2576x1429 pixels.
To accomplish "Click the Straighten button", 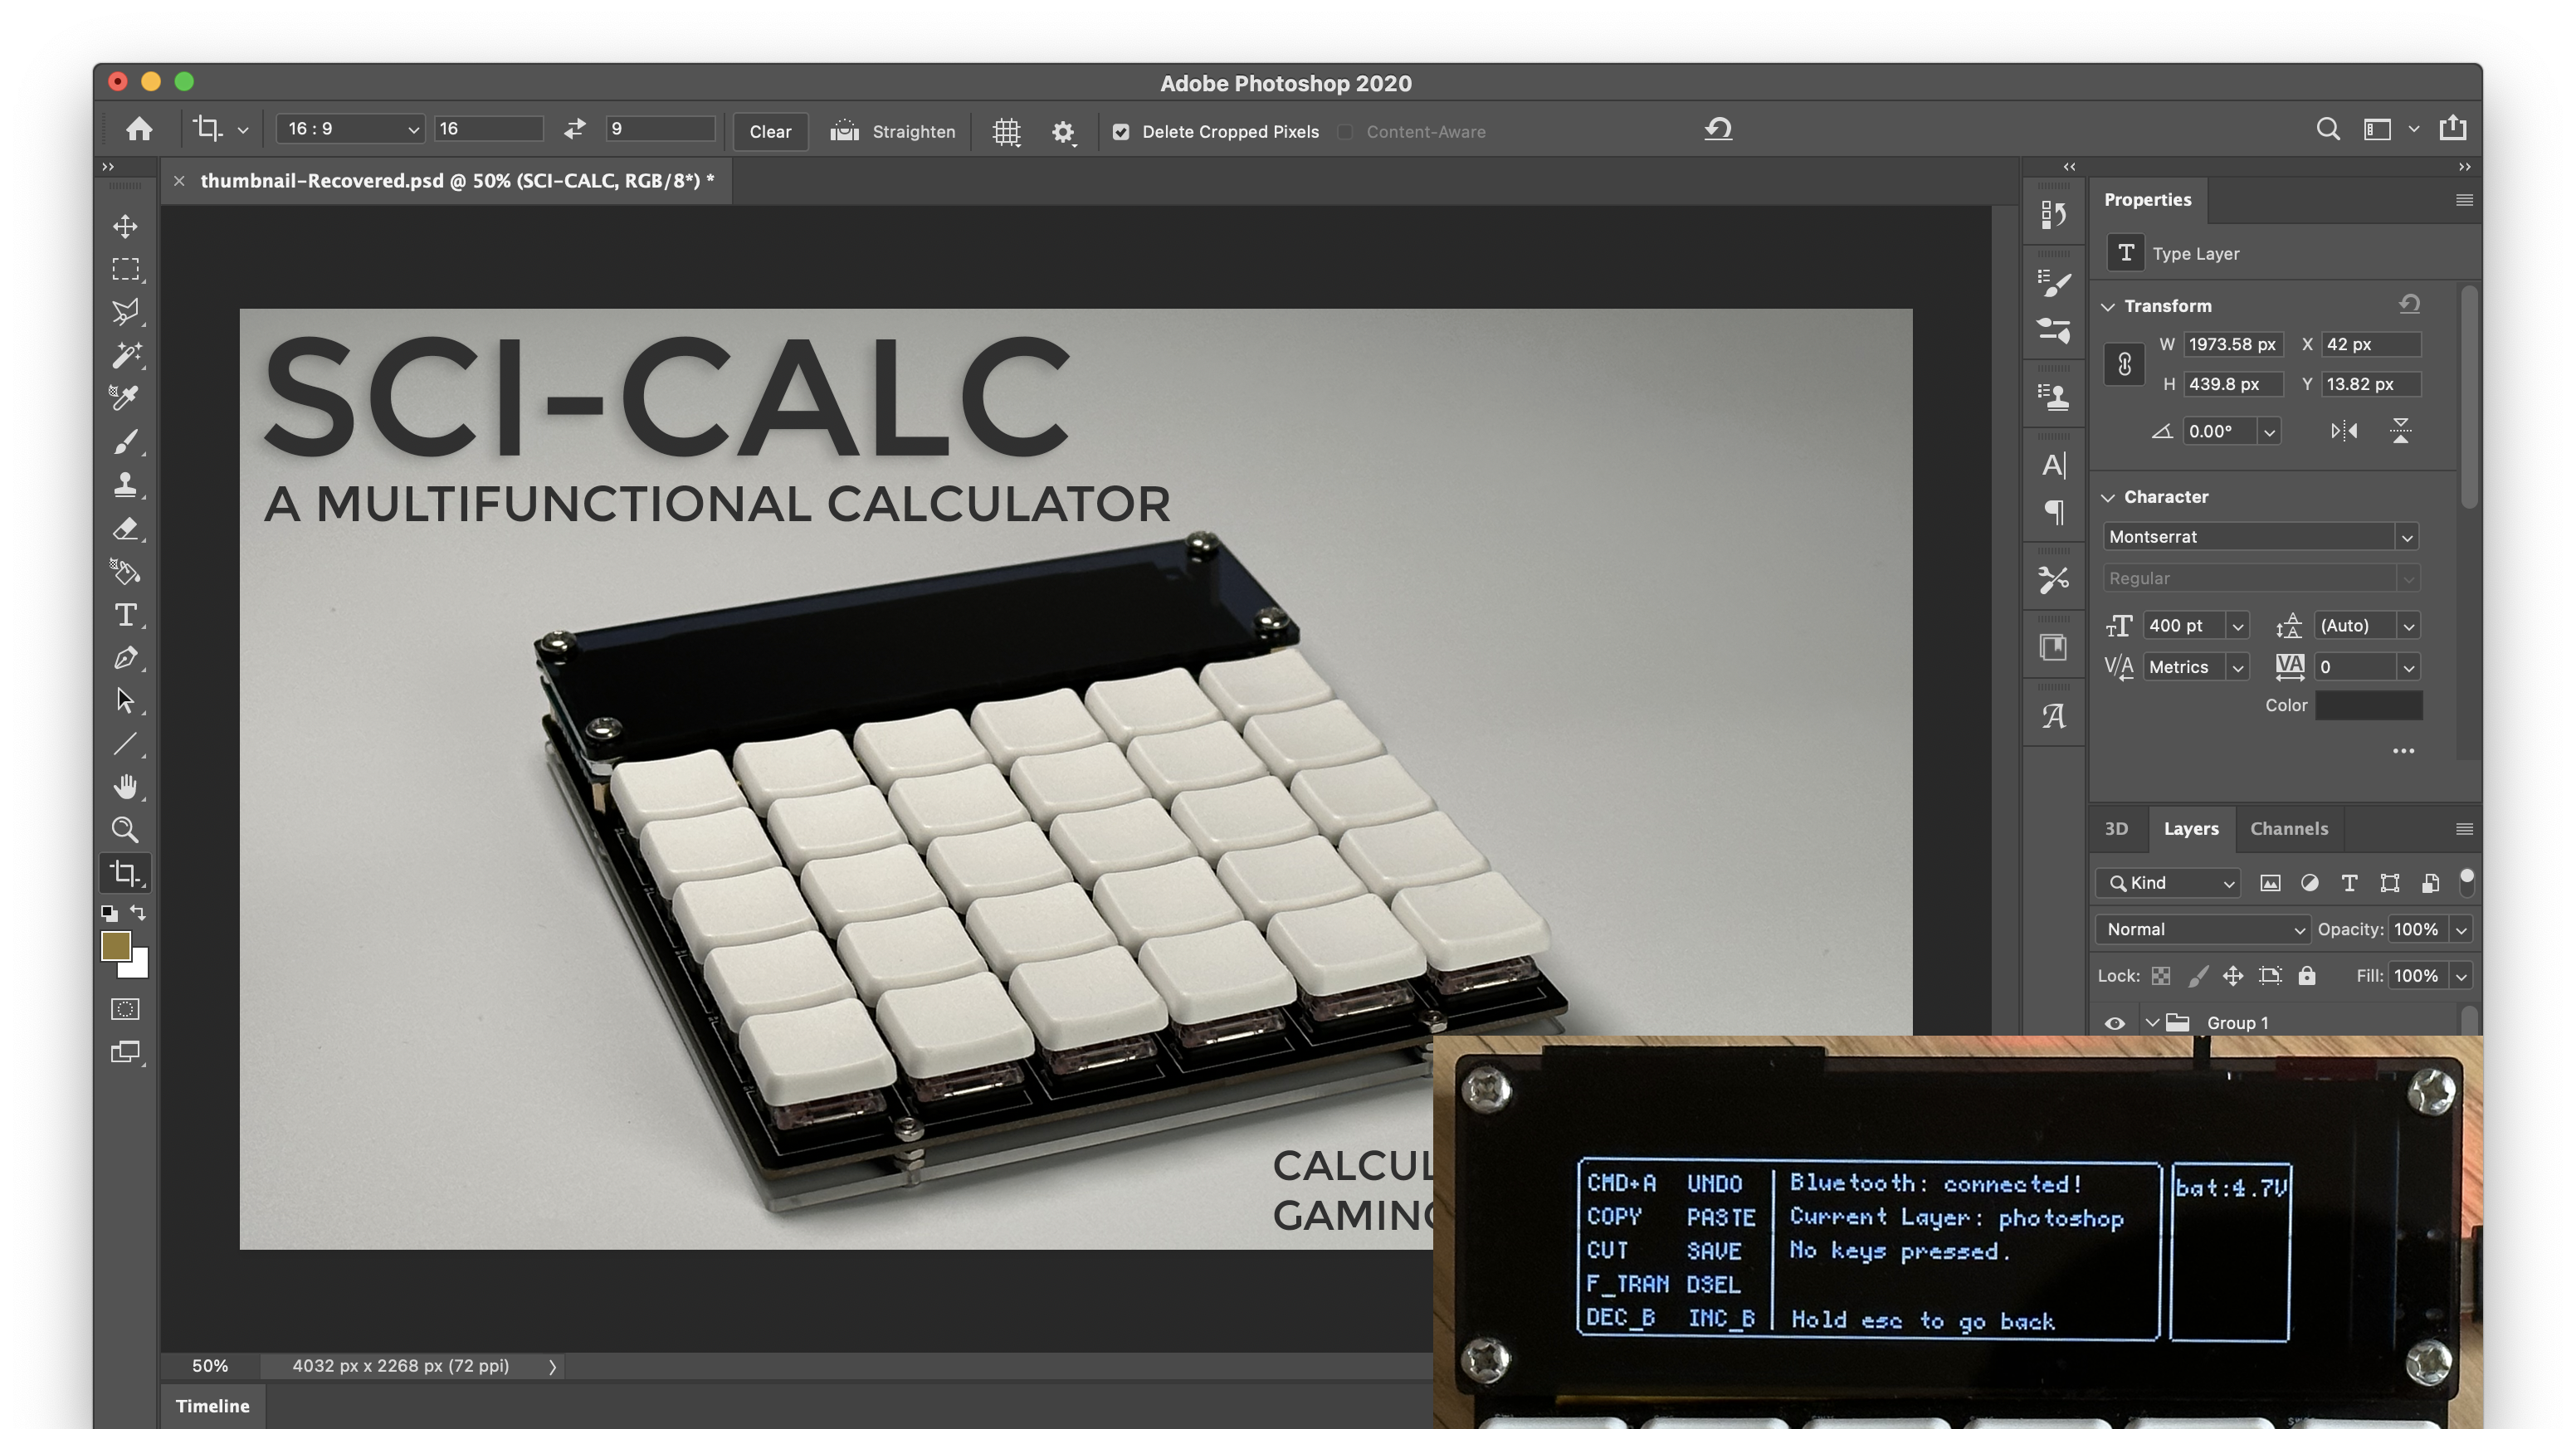I will [x=892, y=132].
